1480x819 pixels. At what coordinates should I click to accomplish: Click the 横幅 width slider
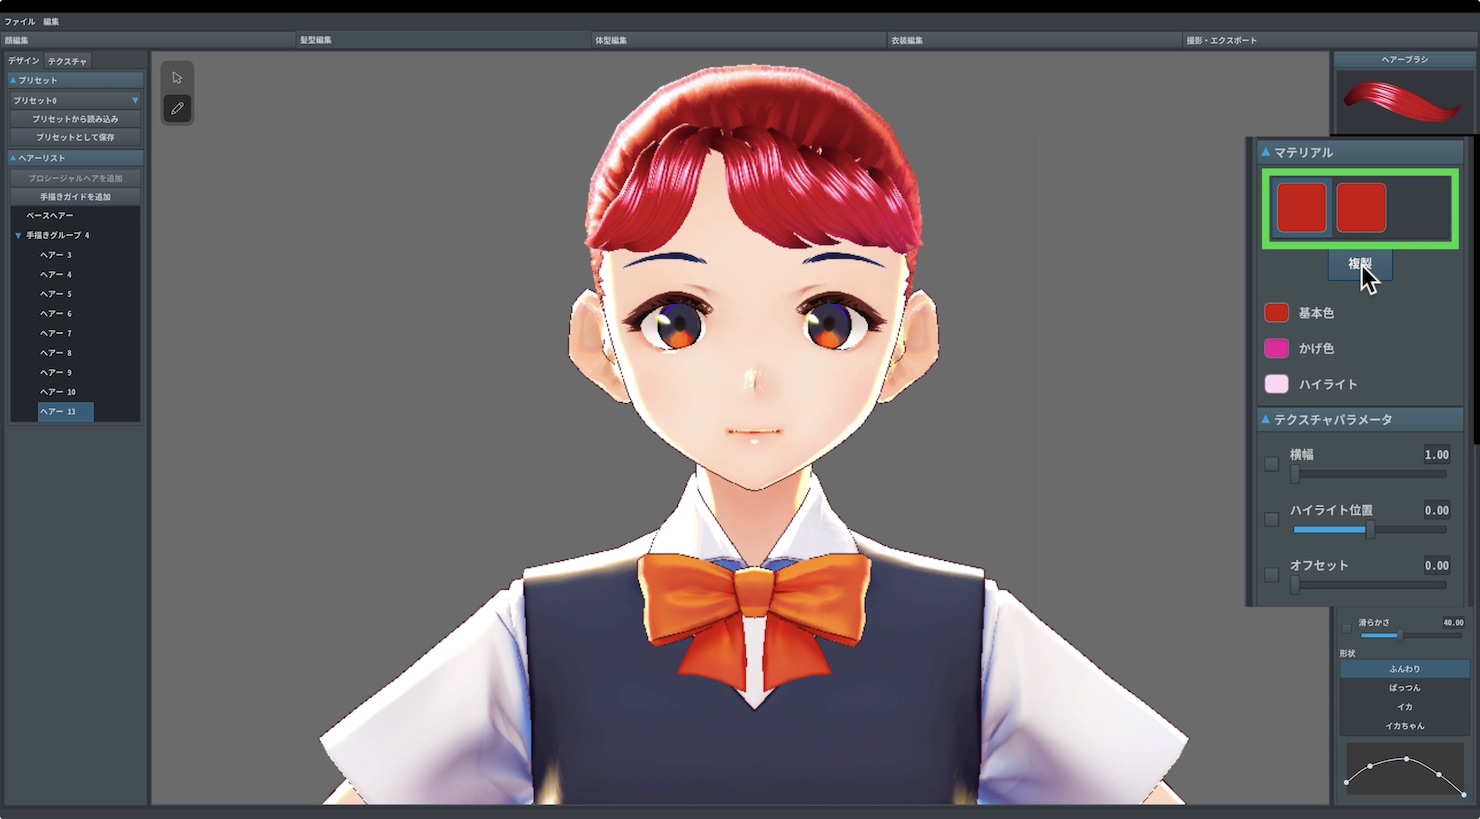point(1368,475)
